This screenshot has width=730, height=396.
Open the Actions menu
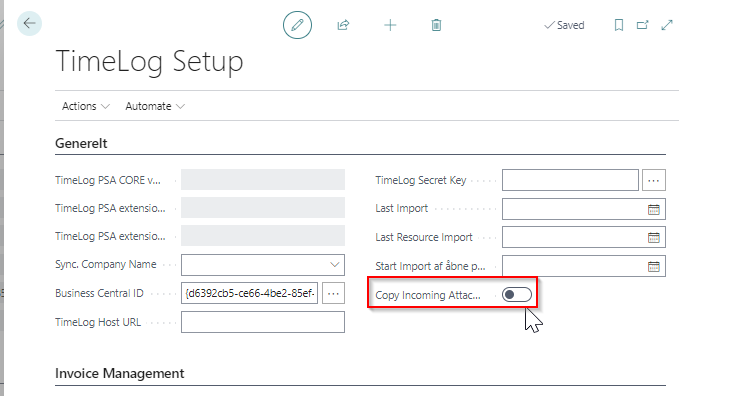[x=86, y=106]
